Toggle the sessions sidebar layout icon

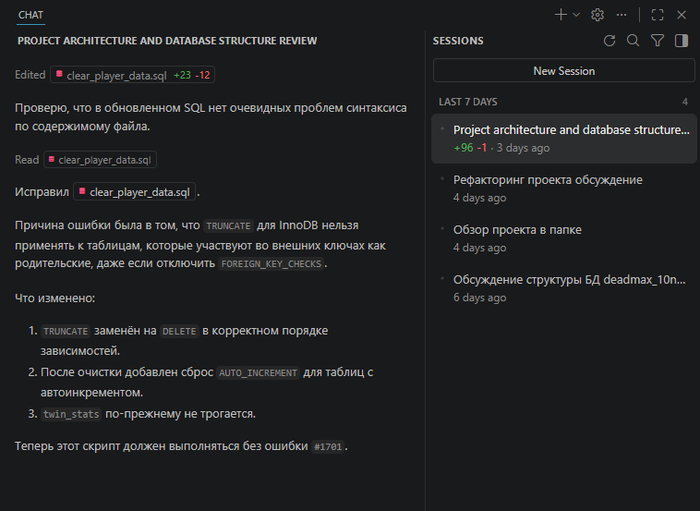[681, 41]
